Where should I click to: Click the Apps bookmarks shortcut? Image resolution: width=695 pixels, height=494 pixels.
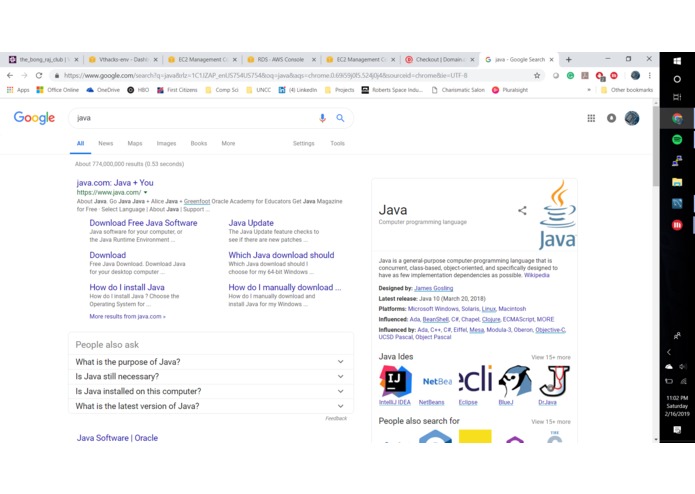pos(18,90)
